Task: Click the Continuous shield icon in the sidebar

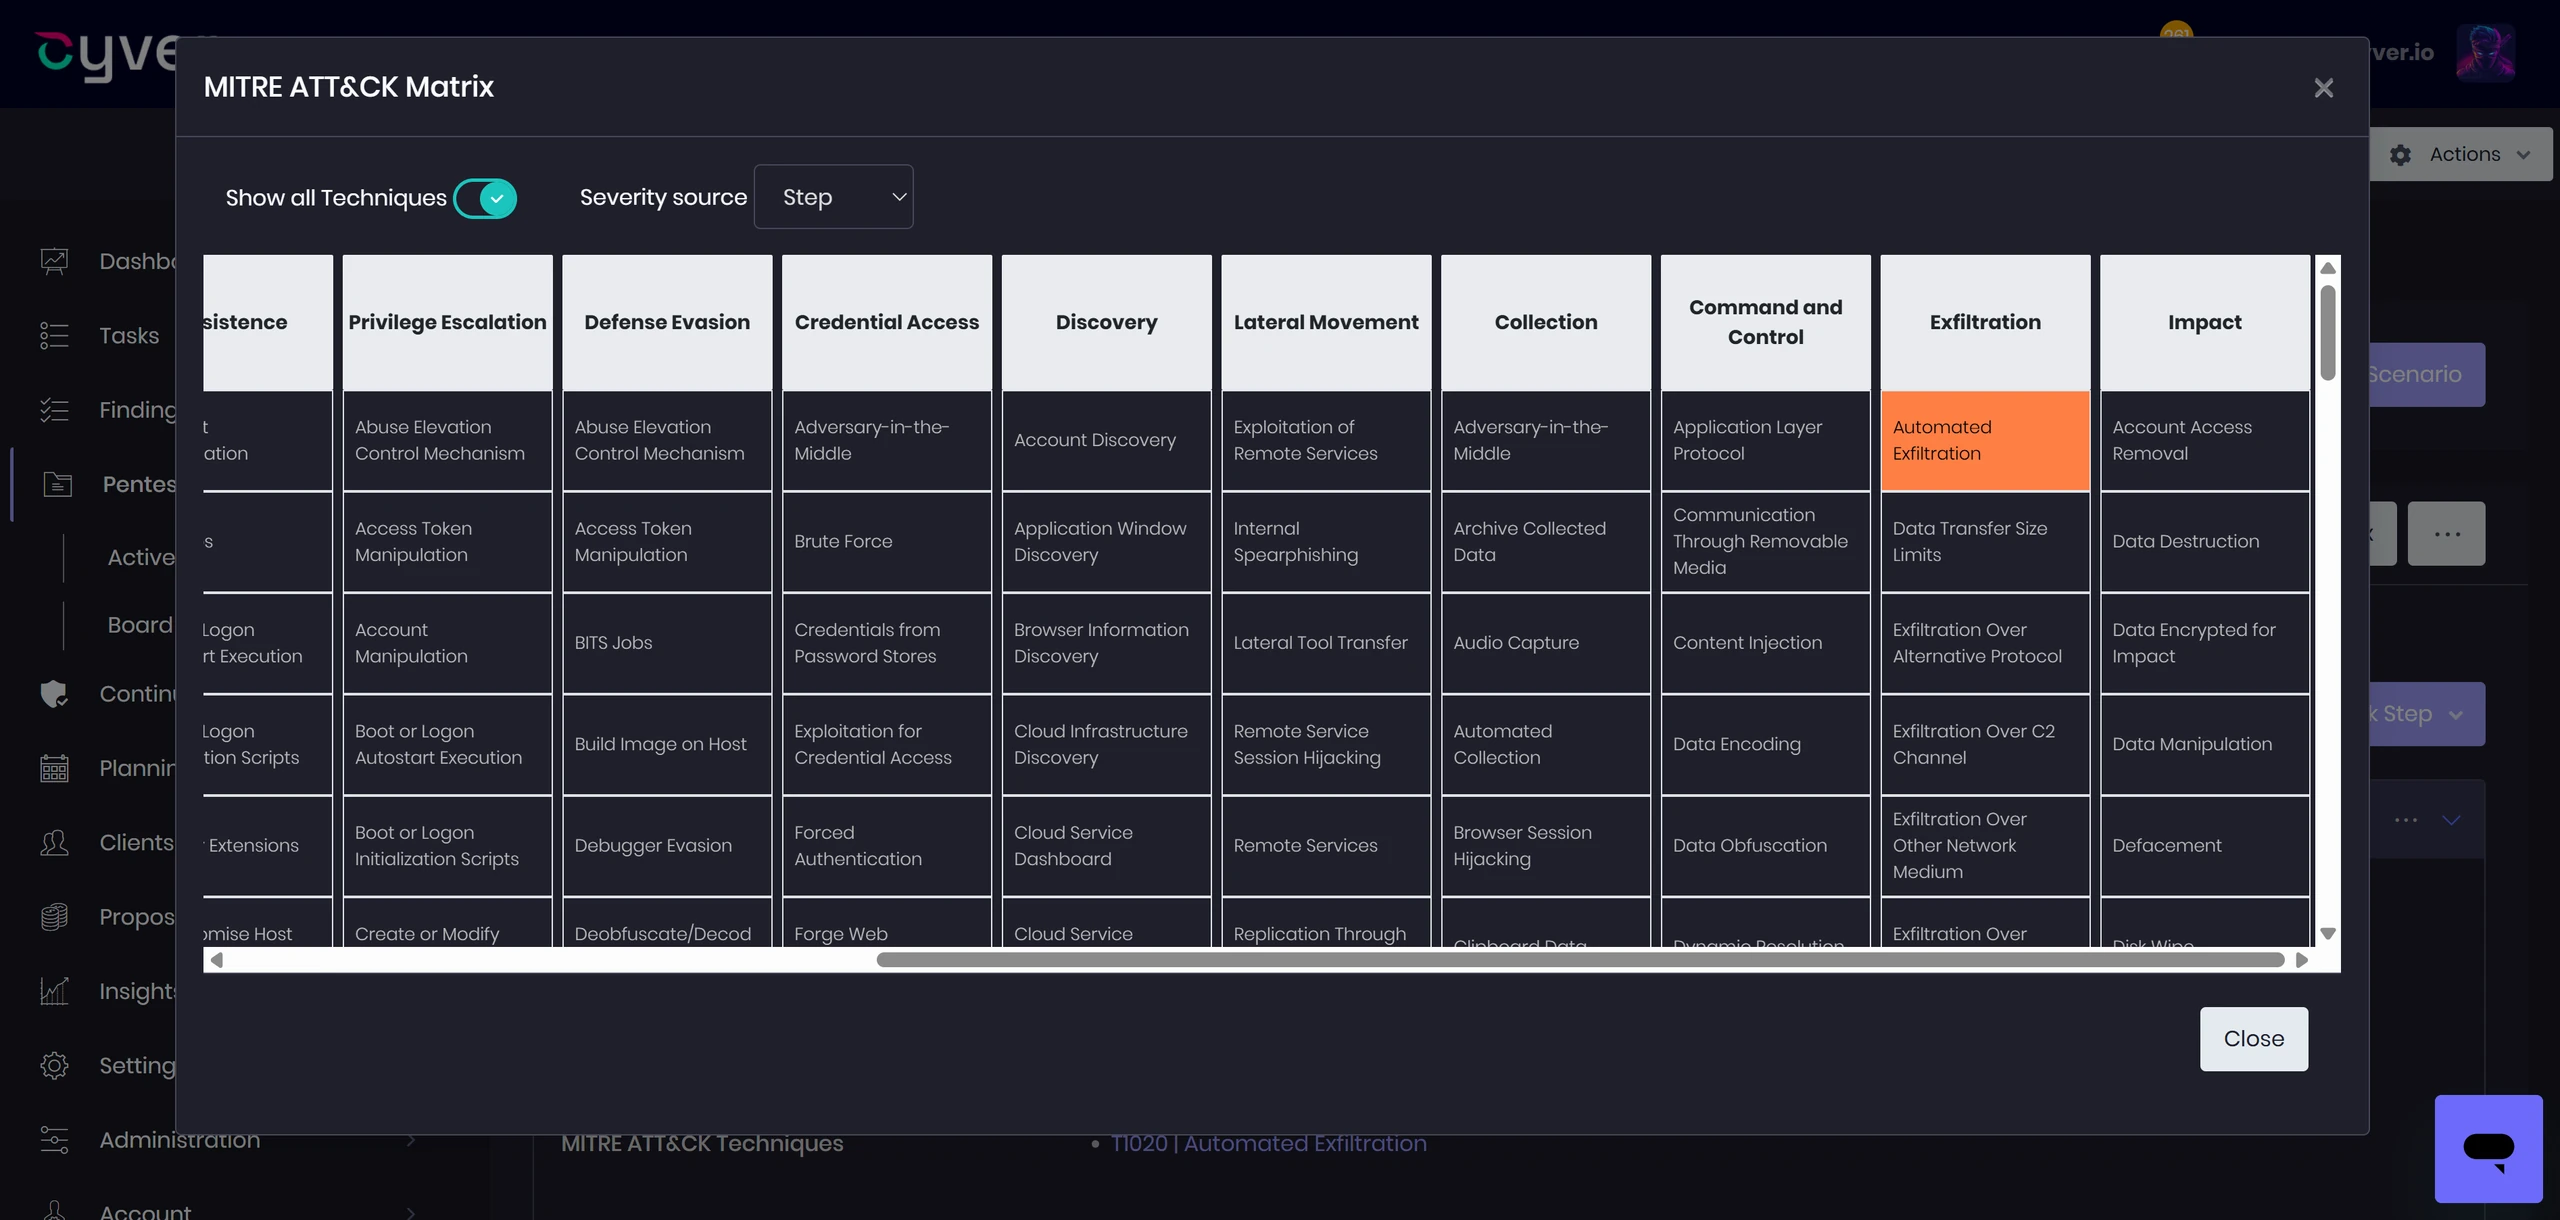Action: pos(54,693)
